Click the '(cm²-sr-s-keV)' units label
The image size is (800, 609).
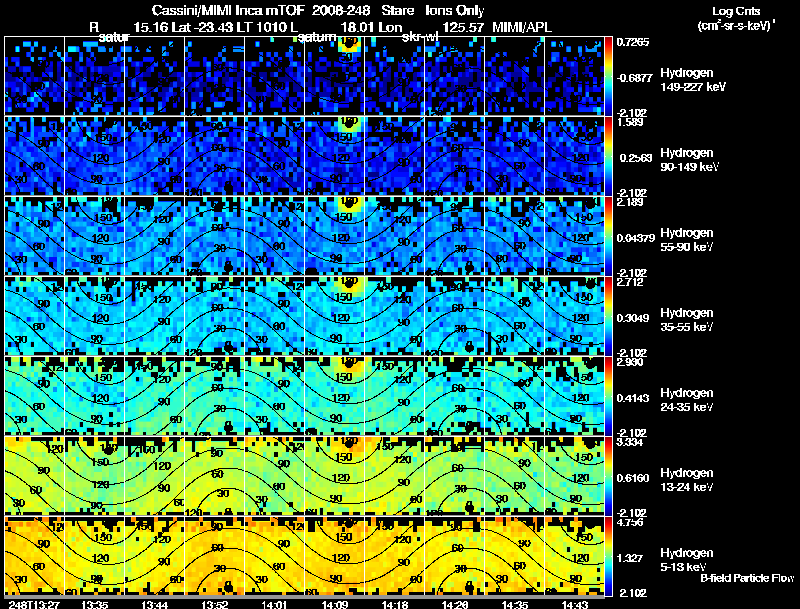(736, 25)
